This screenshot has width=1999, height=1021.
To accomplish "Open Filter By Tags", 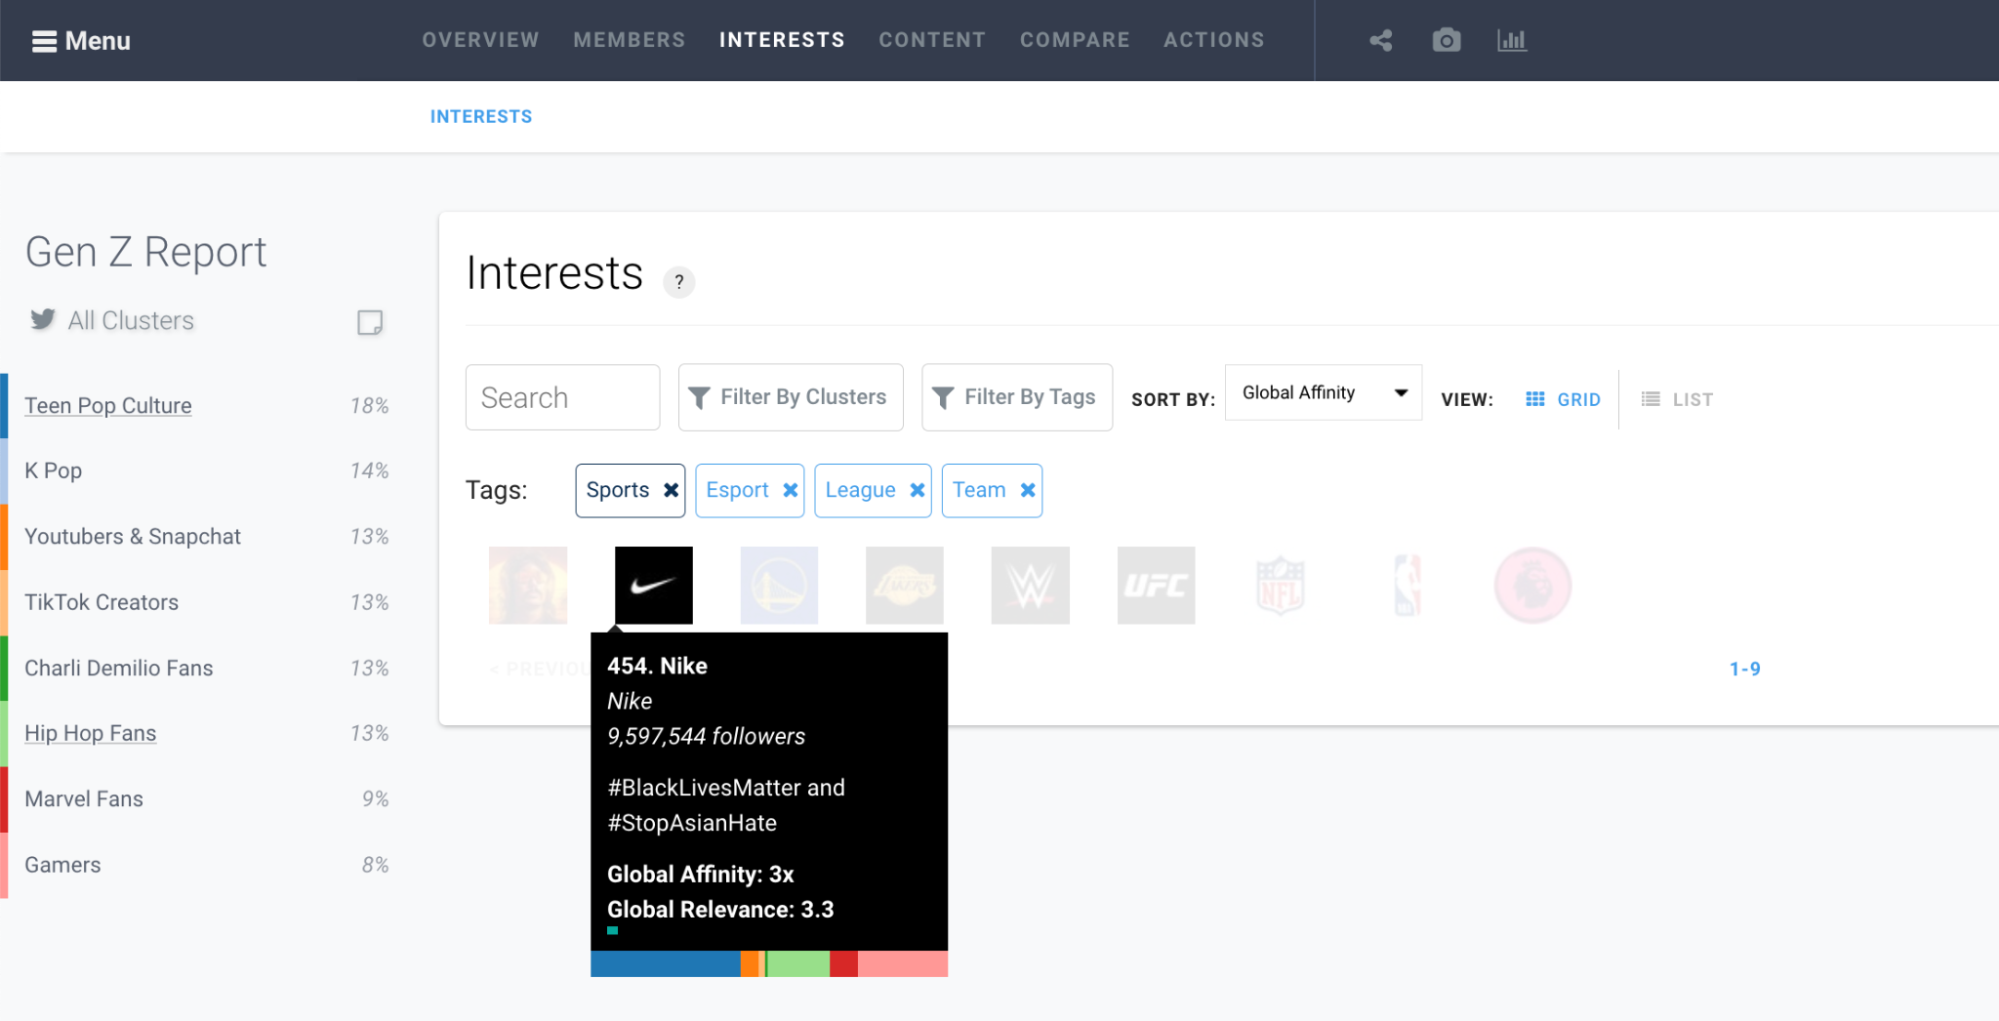I will coord(1017,397).
